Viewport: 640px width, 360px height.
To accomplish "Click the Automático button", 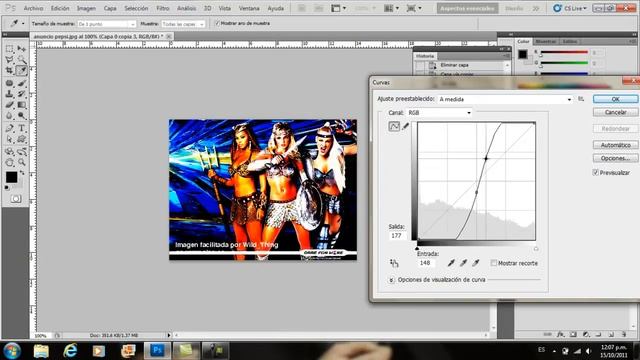I will tap(616, 145).
